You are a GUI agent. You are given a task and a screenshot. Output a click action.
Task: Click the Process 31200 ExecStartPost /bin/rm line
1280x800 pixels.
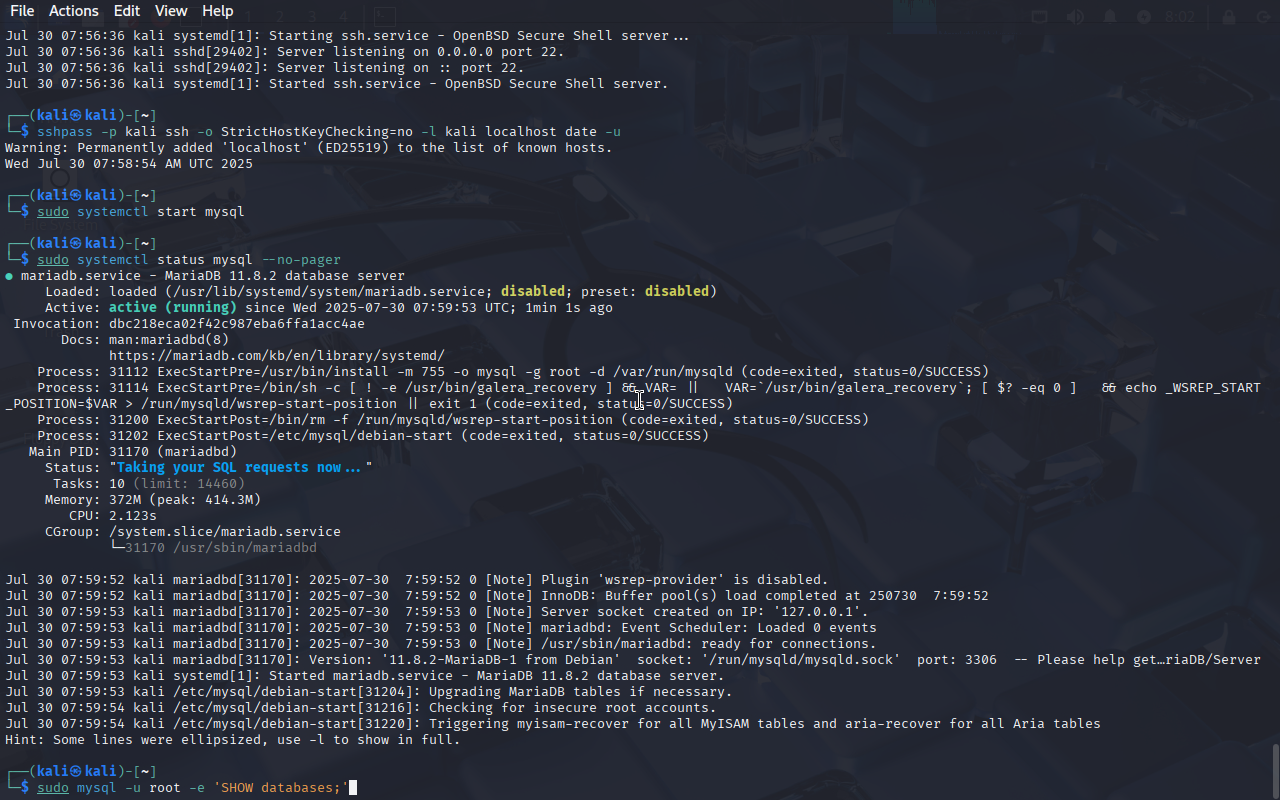coord(453,420)
